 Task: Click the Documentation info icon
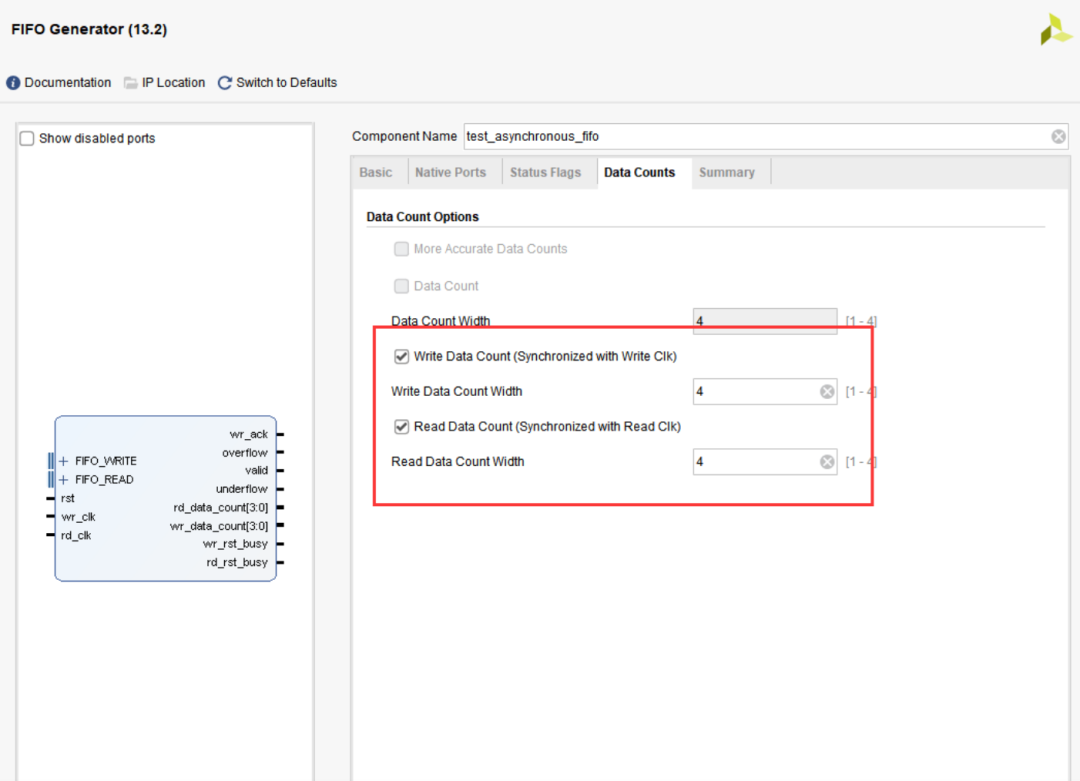13,83
